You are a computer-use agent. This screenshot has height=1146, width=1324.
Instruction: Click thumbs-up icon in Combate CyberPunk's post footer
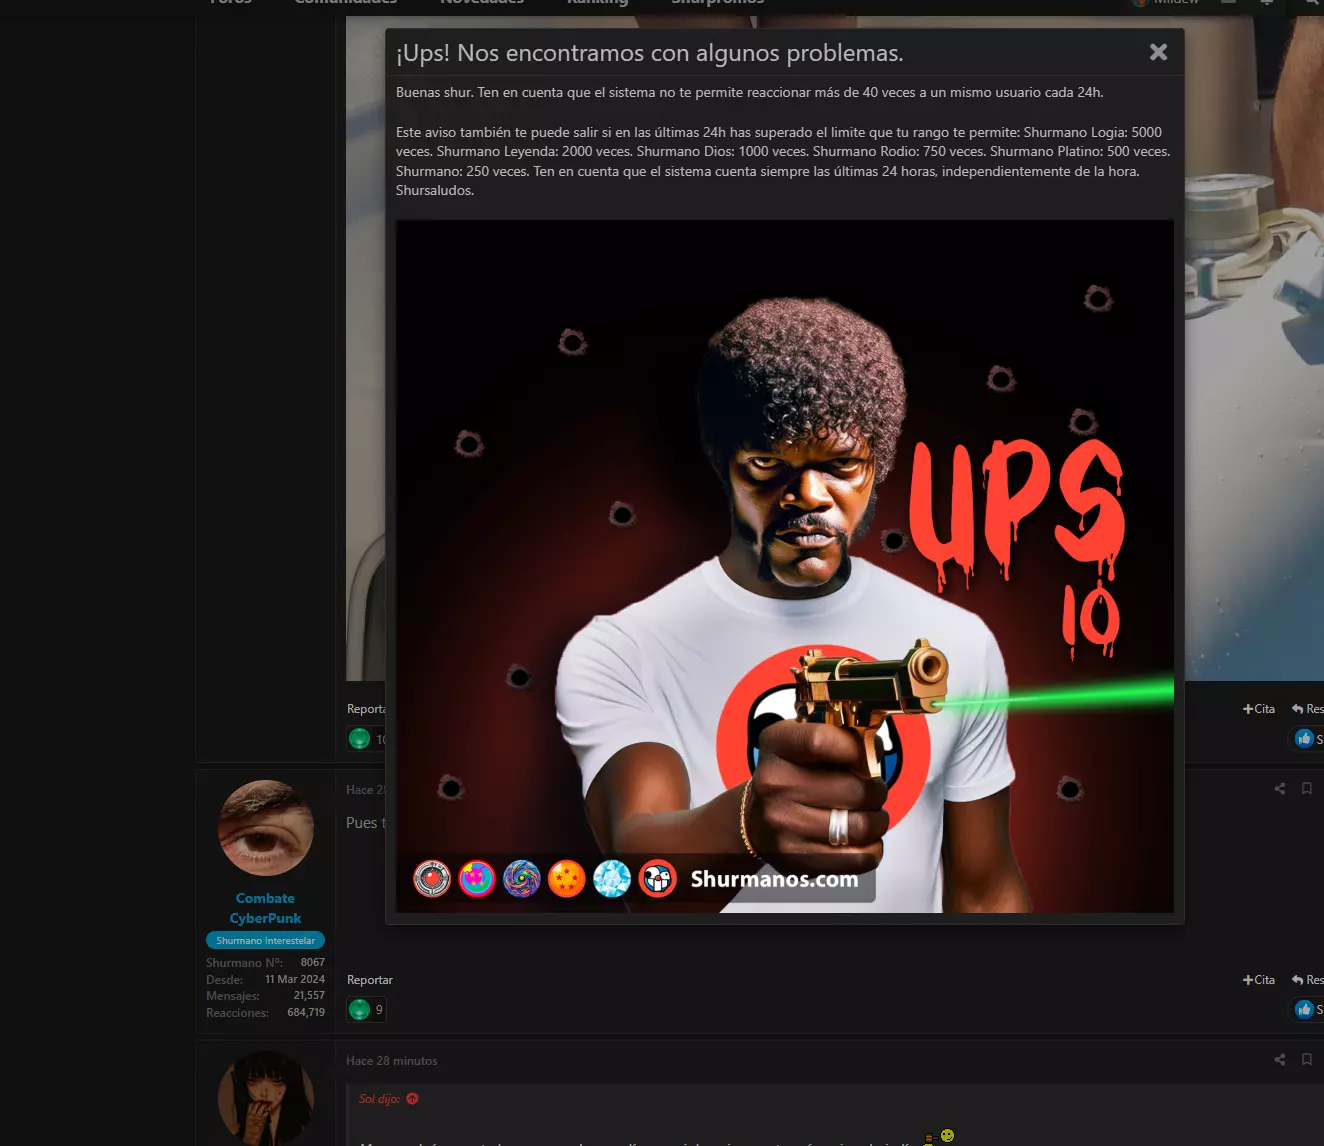[1304, 1010]
